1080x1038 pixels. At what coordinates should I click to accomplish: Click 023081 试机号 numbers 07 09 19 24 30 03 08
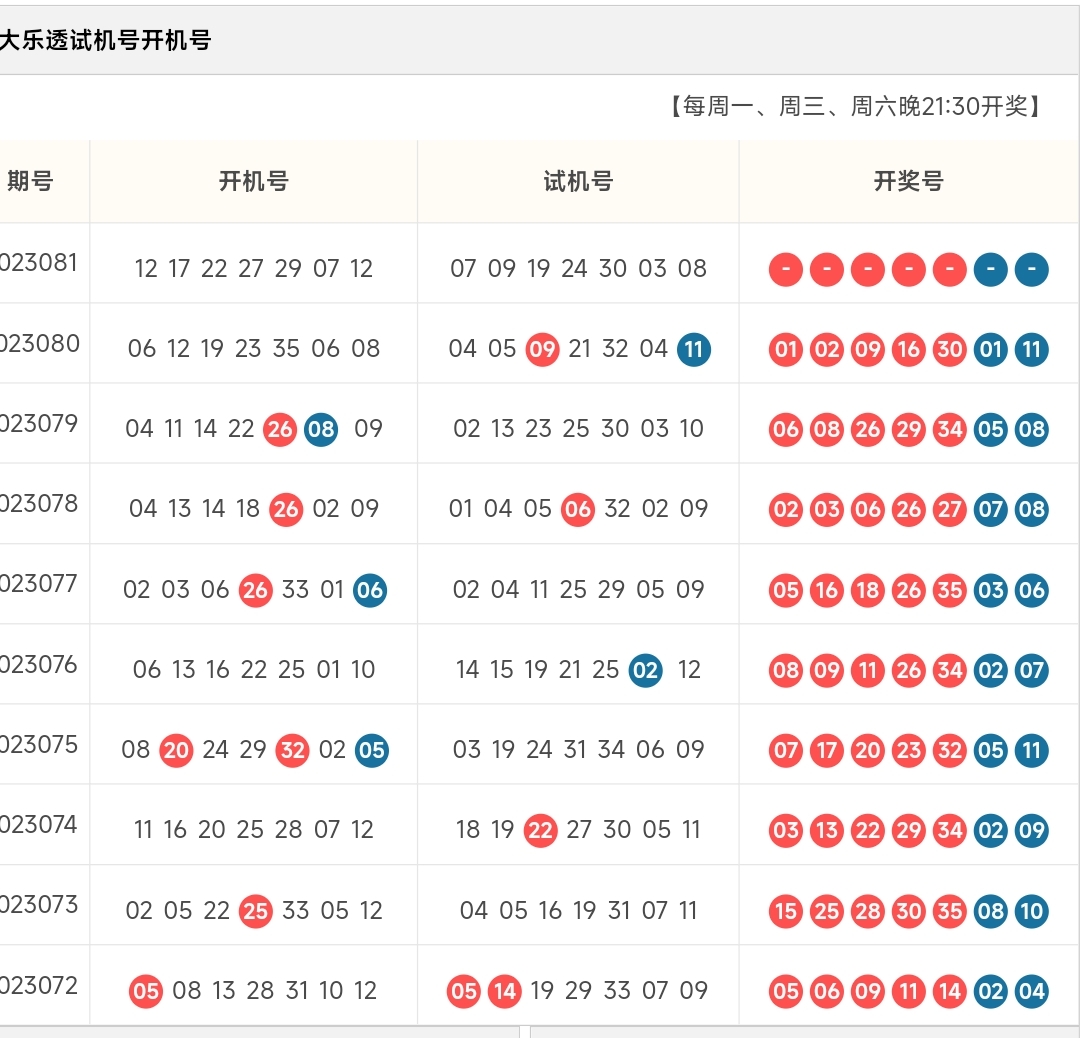click(579, 269)
